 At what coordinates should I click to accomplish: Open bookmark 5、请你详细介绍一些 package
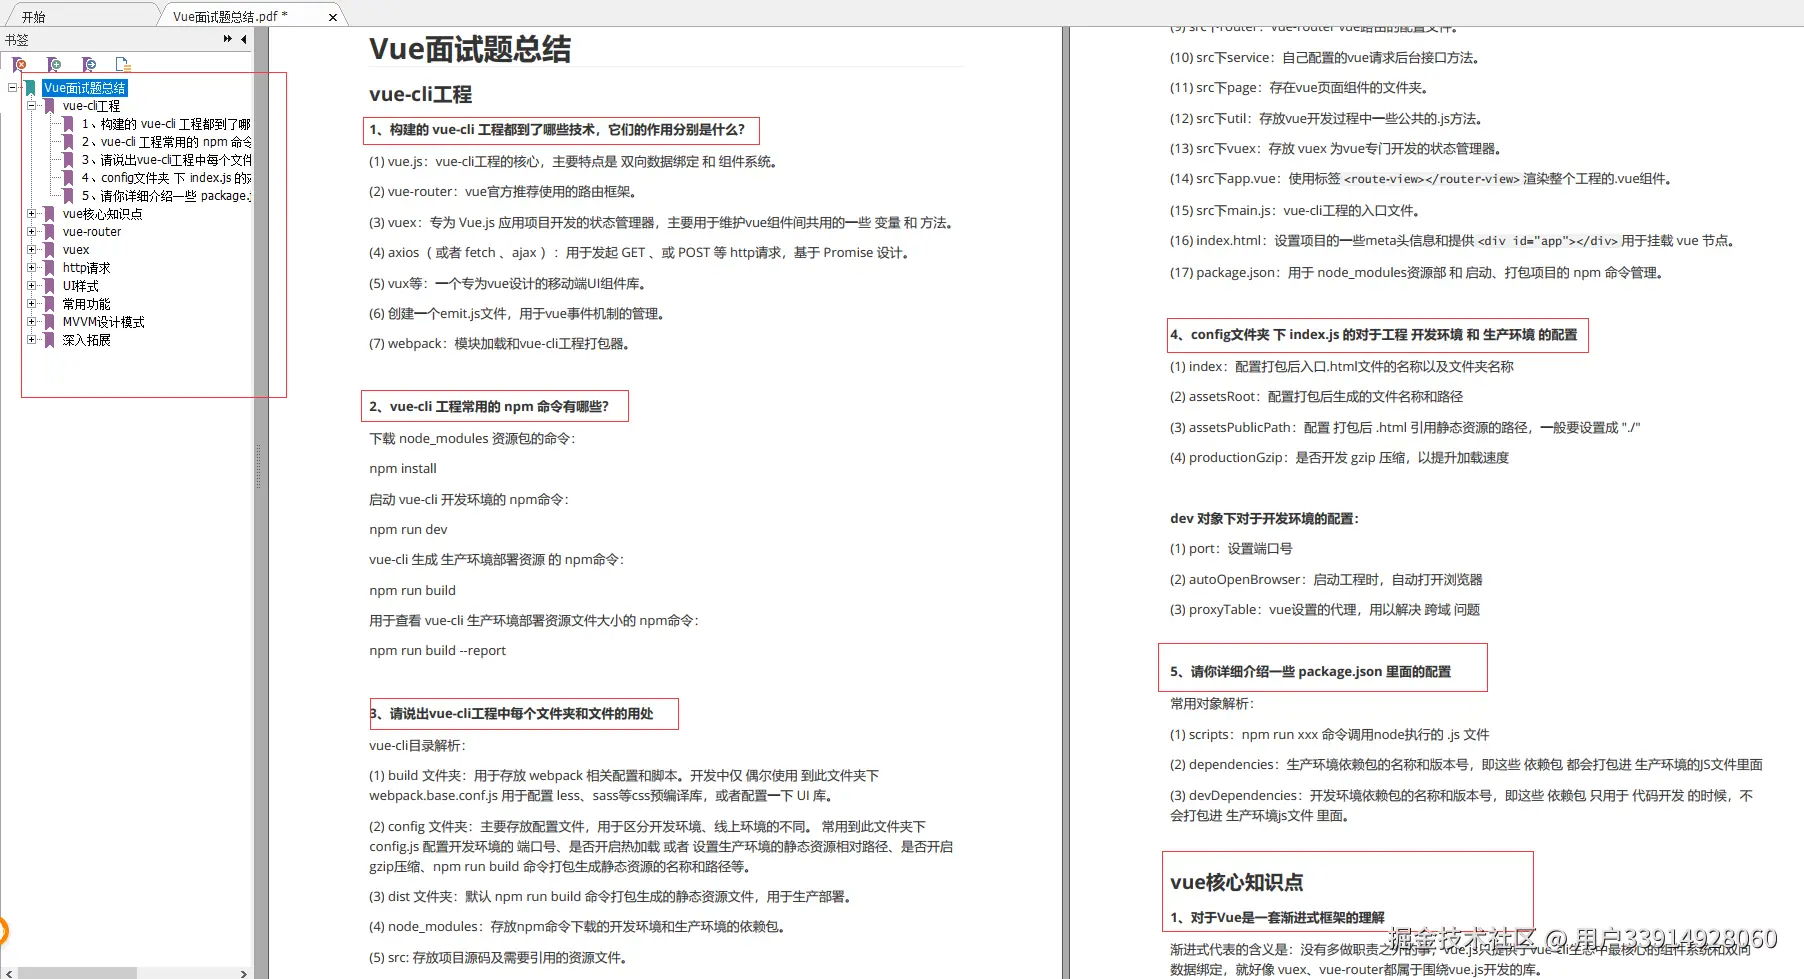point(166,196)
